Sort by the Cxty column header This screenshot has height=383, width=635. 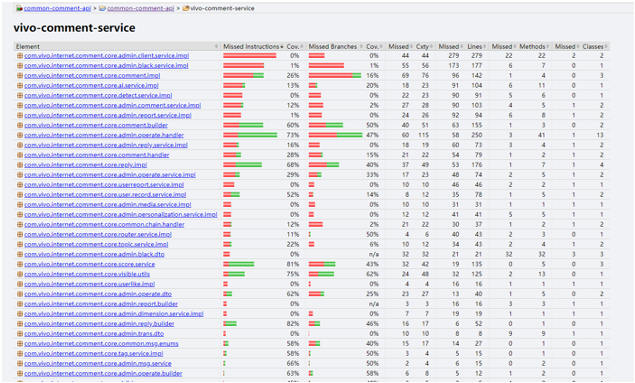pos(424,47)
